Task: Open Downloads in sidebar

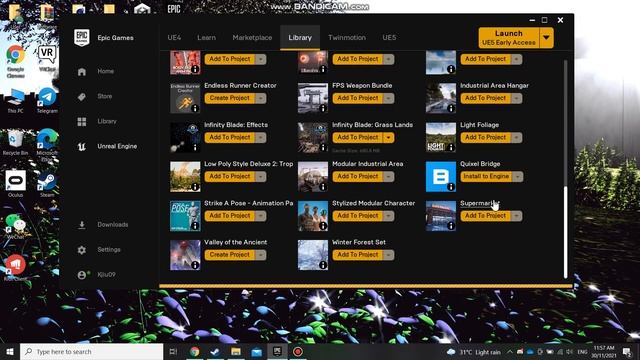Action: [x=113, y=224]
